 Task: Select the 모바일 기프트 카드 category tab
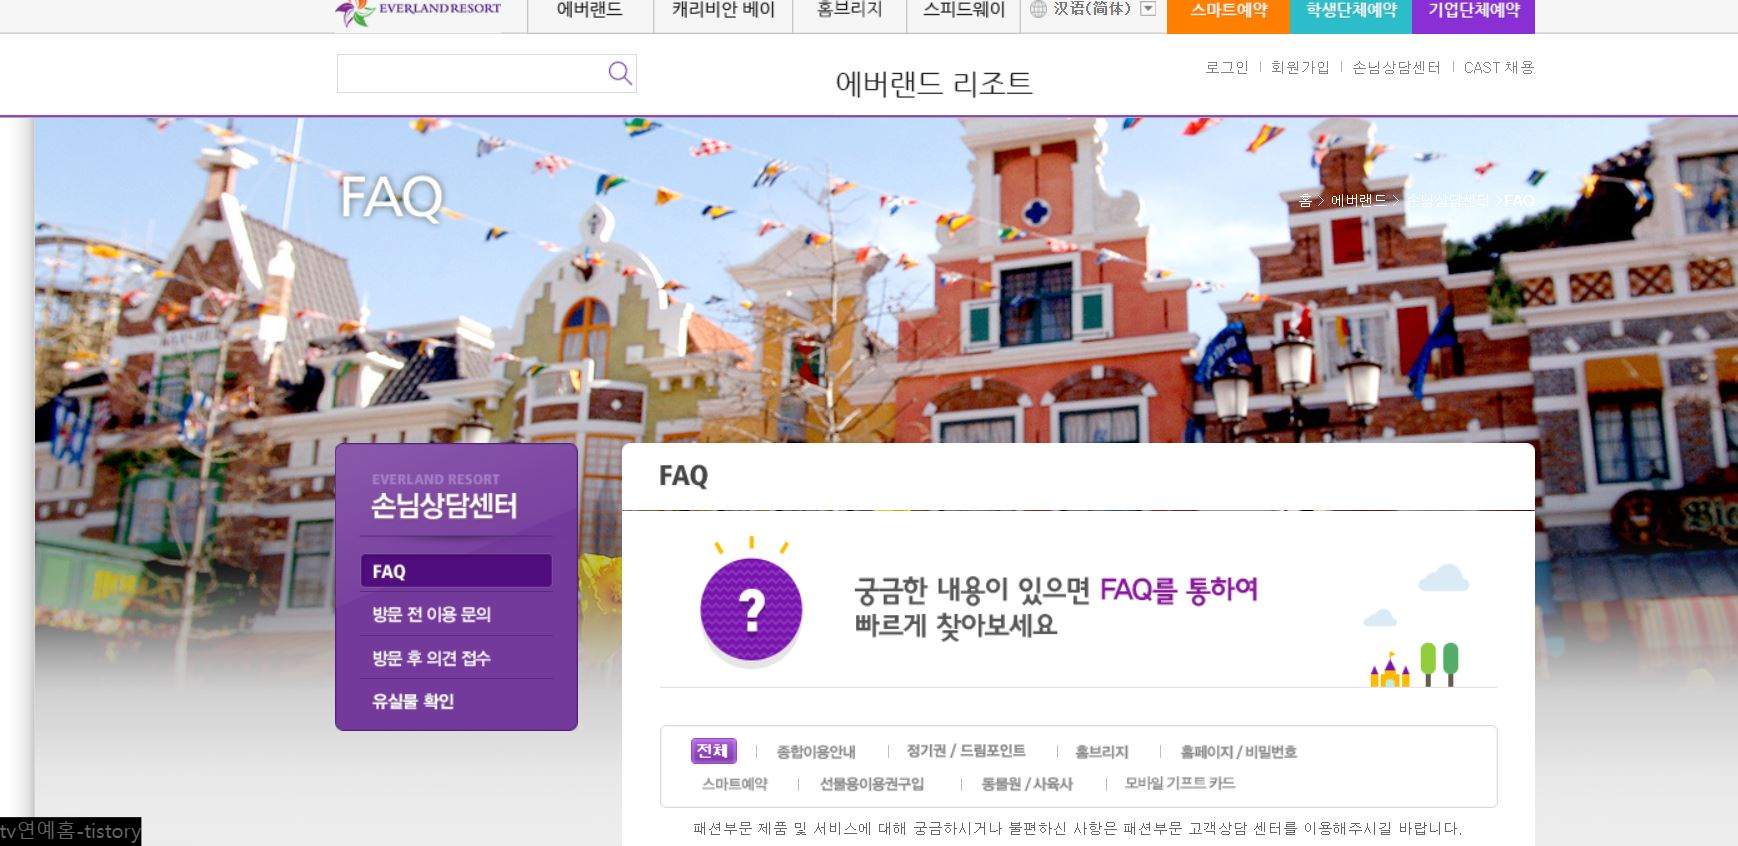1180,783
